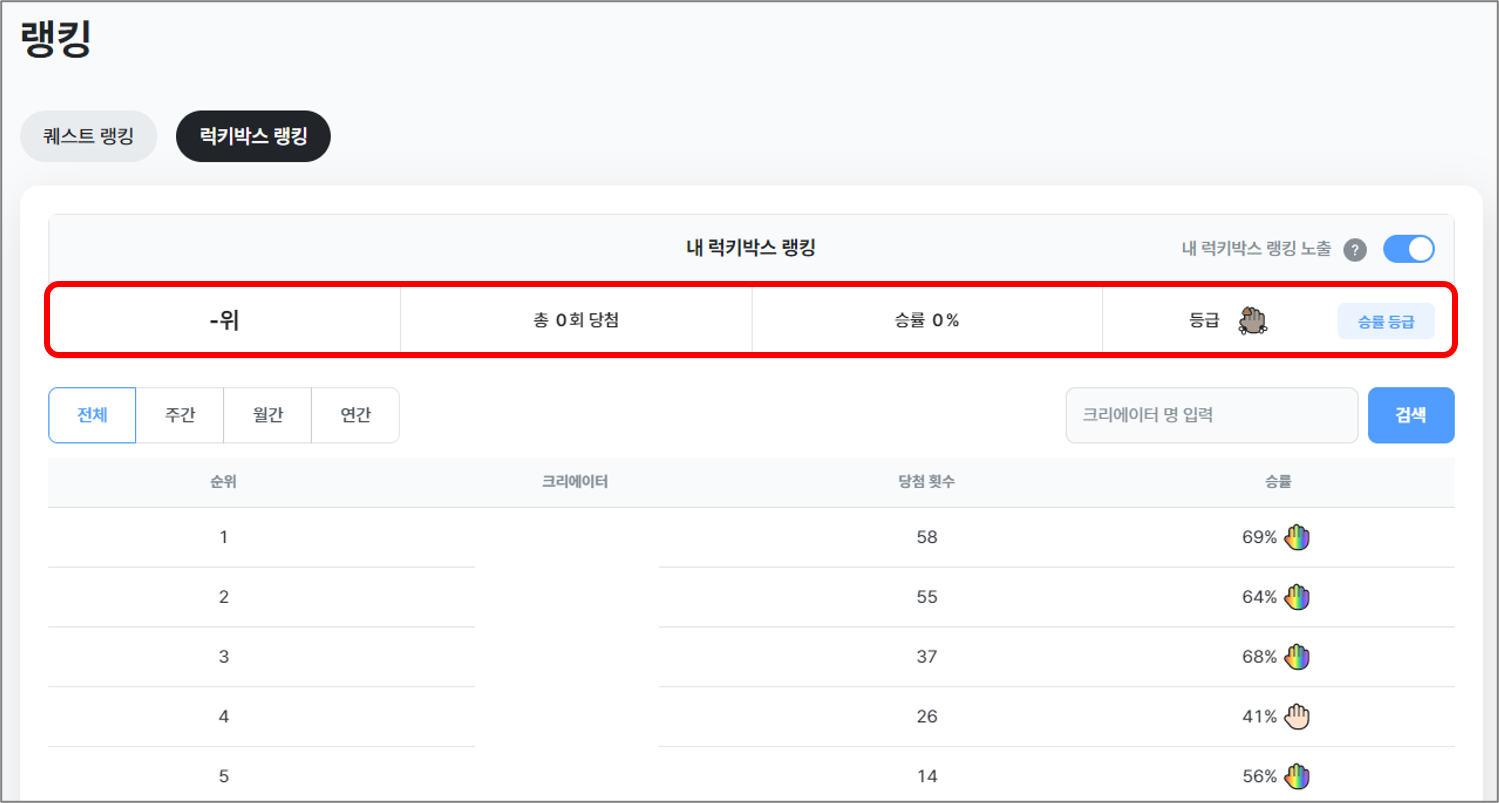Click the 검색 button
Viewport: 1499px width, 803px height.
click(1411, 415)
